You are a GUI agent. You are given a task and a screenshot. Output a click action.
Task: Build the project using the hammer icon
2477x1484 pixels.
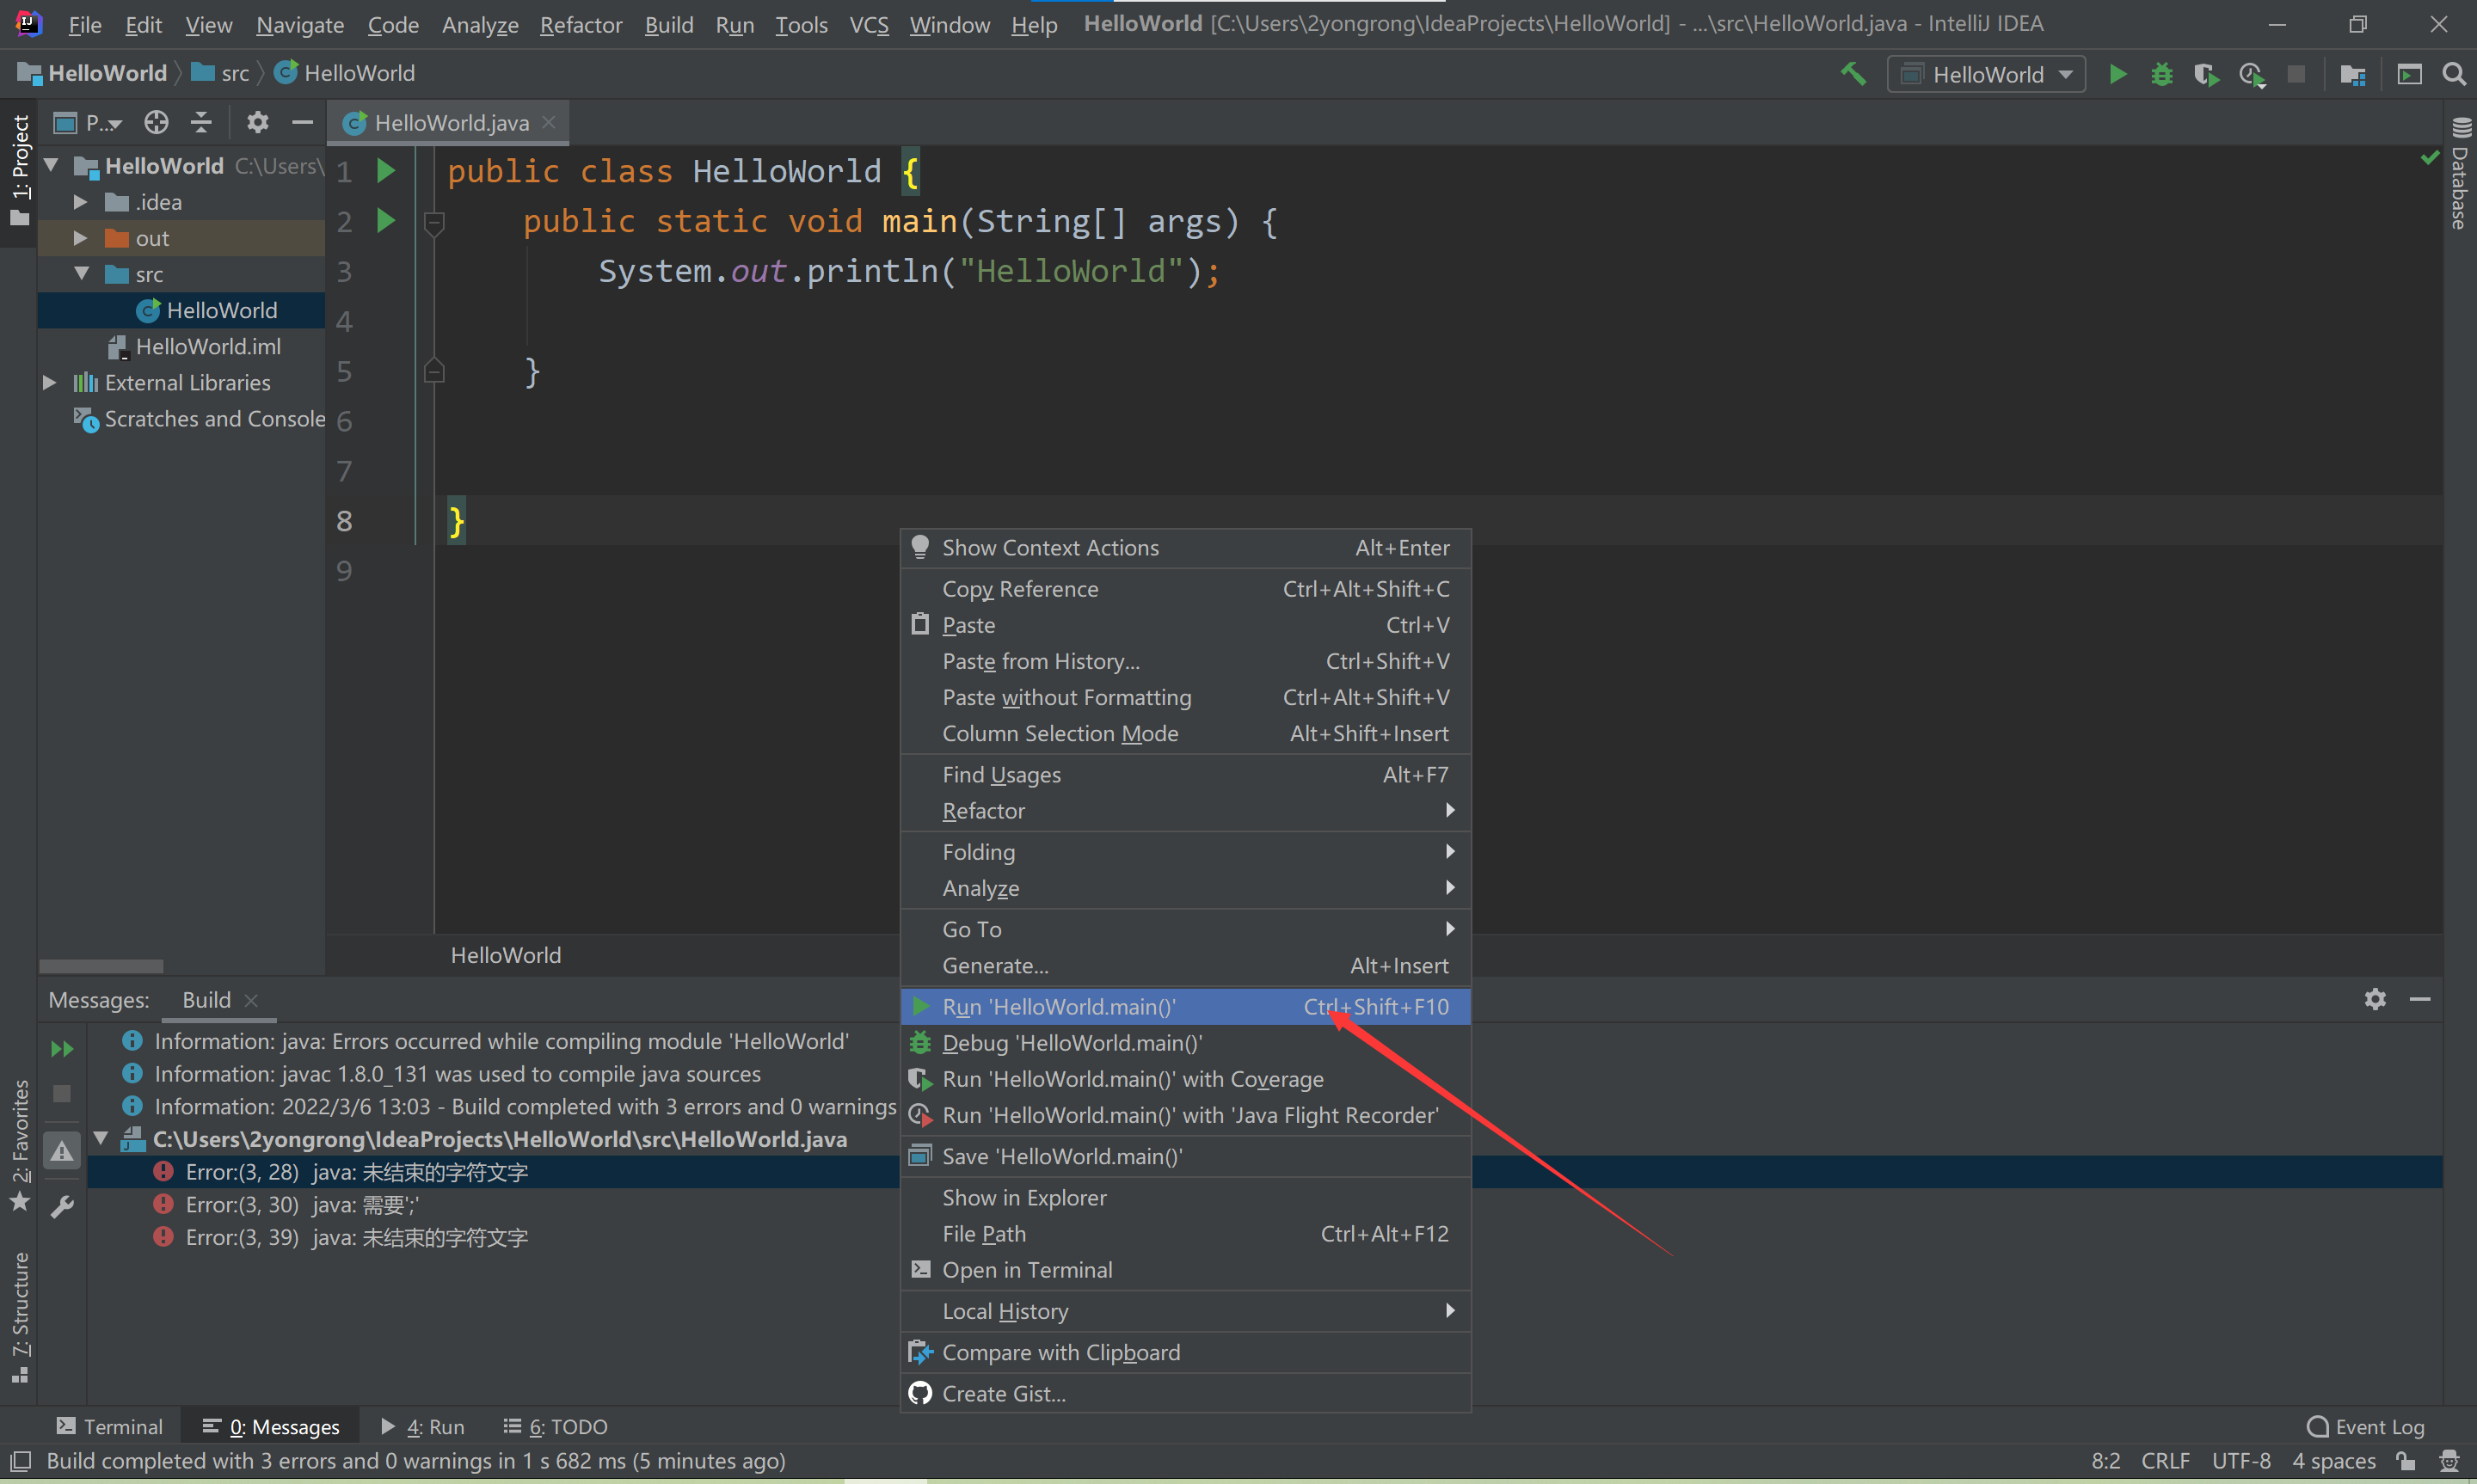point(1853,73)
